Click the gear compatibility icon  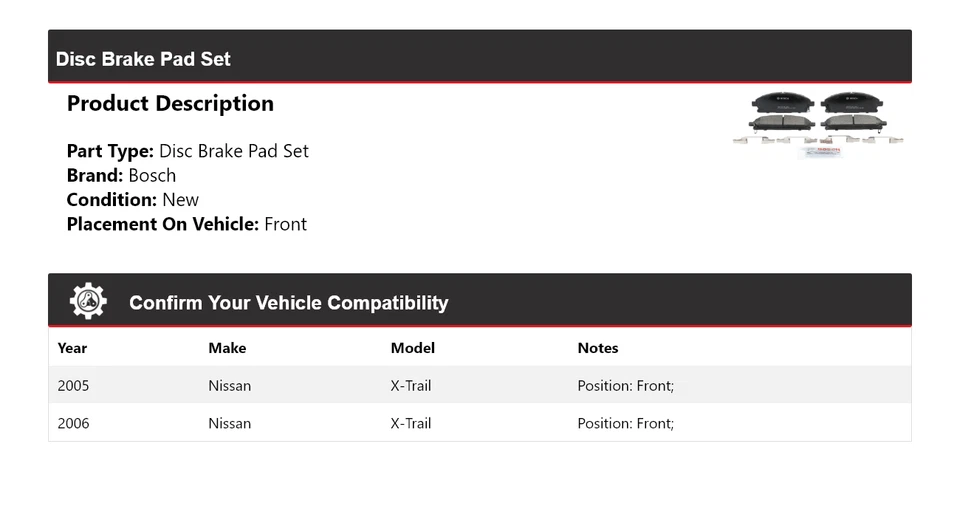[x=88, y=301]
